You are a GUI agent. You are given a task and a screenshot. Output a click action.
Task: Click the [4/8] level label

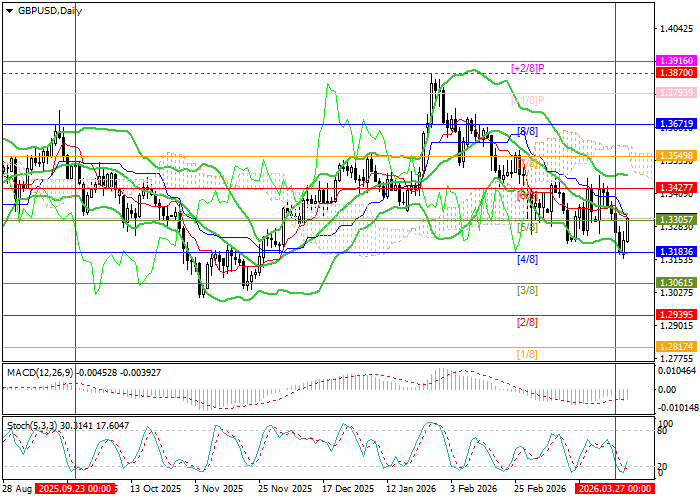coord(527,259)
